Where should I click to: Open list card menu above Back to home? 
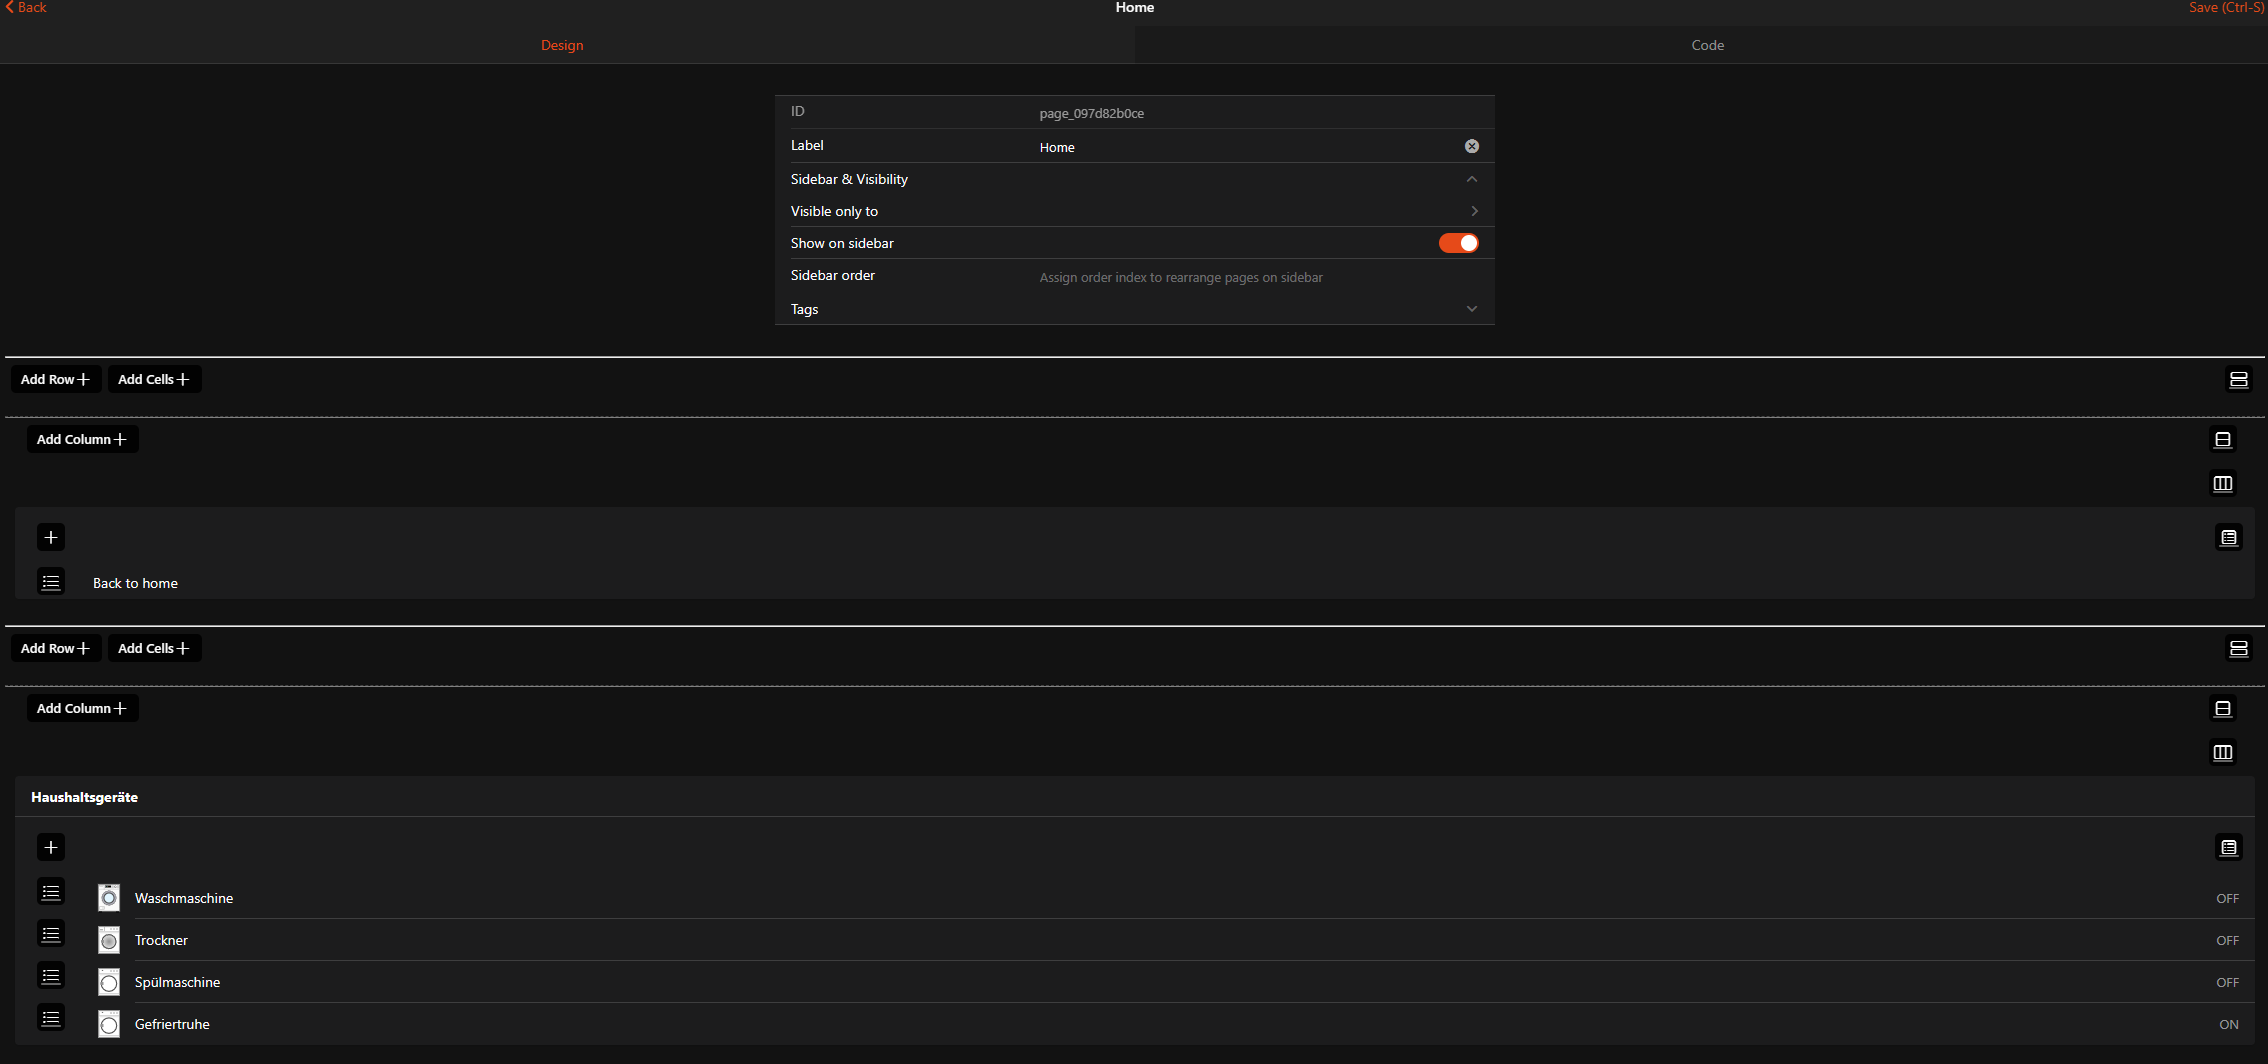2229,538
